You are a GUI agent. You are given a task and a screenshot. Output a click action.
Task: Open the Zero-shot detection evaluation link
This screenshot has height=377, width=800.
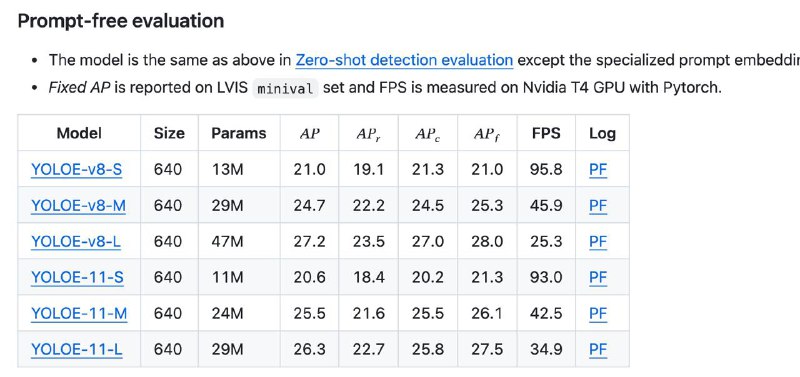(404, 60)
